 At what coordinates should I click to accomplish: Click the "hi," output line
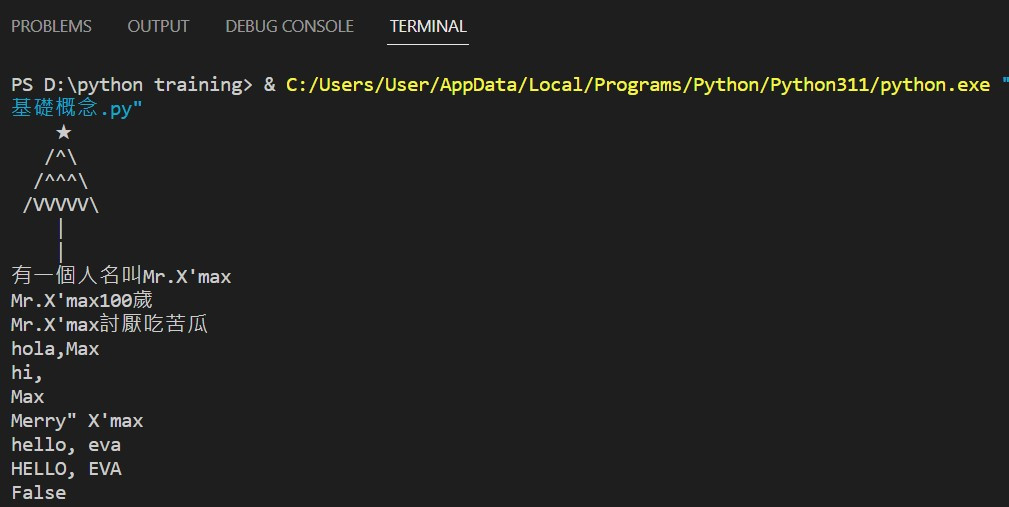27,372
